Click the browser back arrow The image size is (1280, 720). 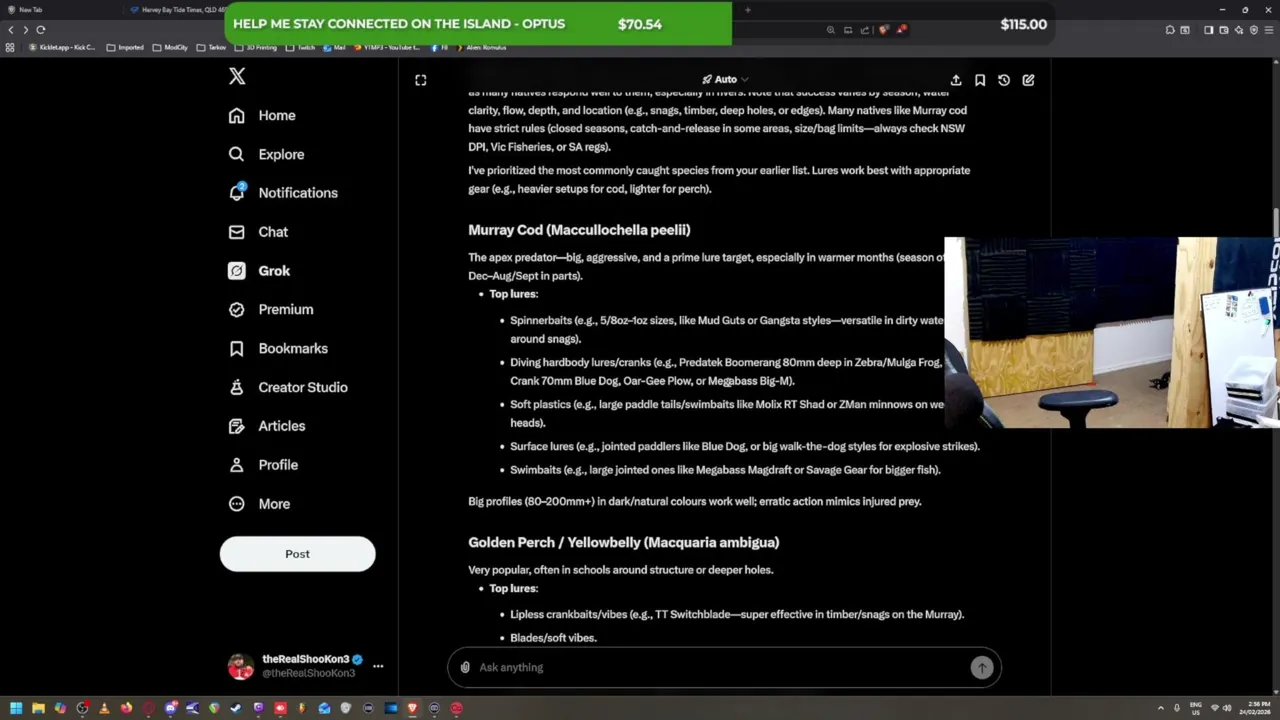pos(11,30)
